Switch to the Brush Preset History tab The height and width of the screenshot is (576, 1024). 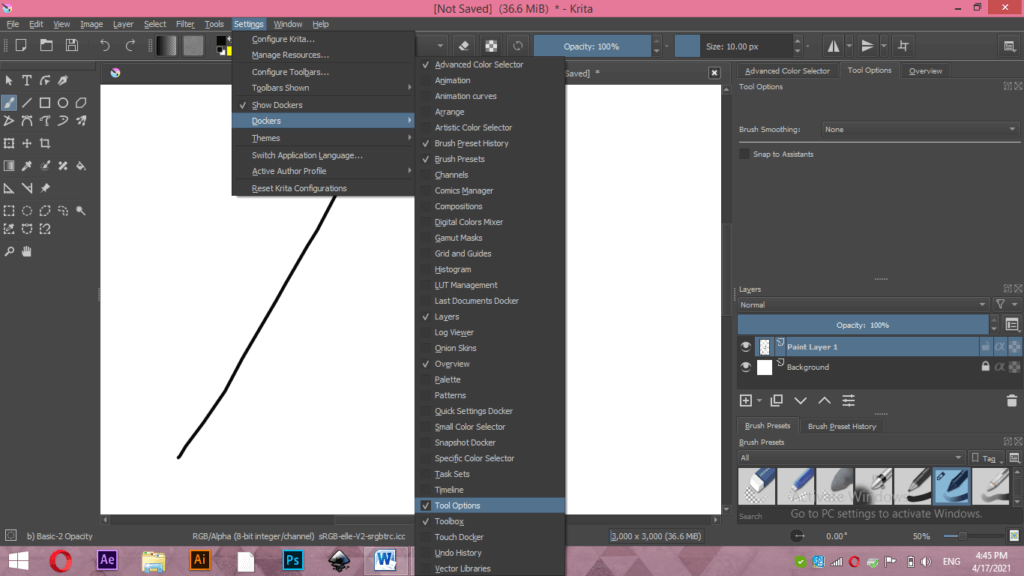tap(843, 425)
